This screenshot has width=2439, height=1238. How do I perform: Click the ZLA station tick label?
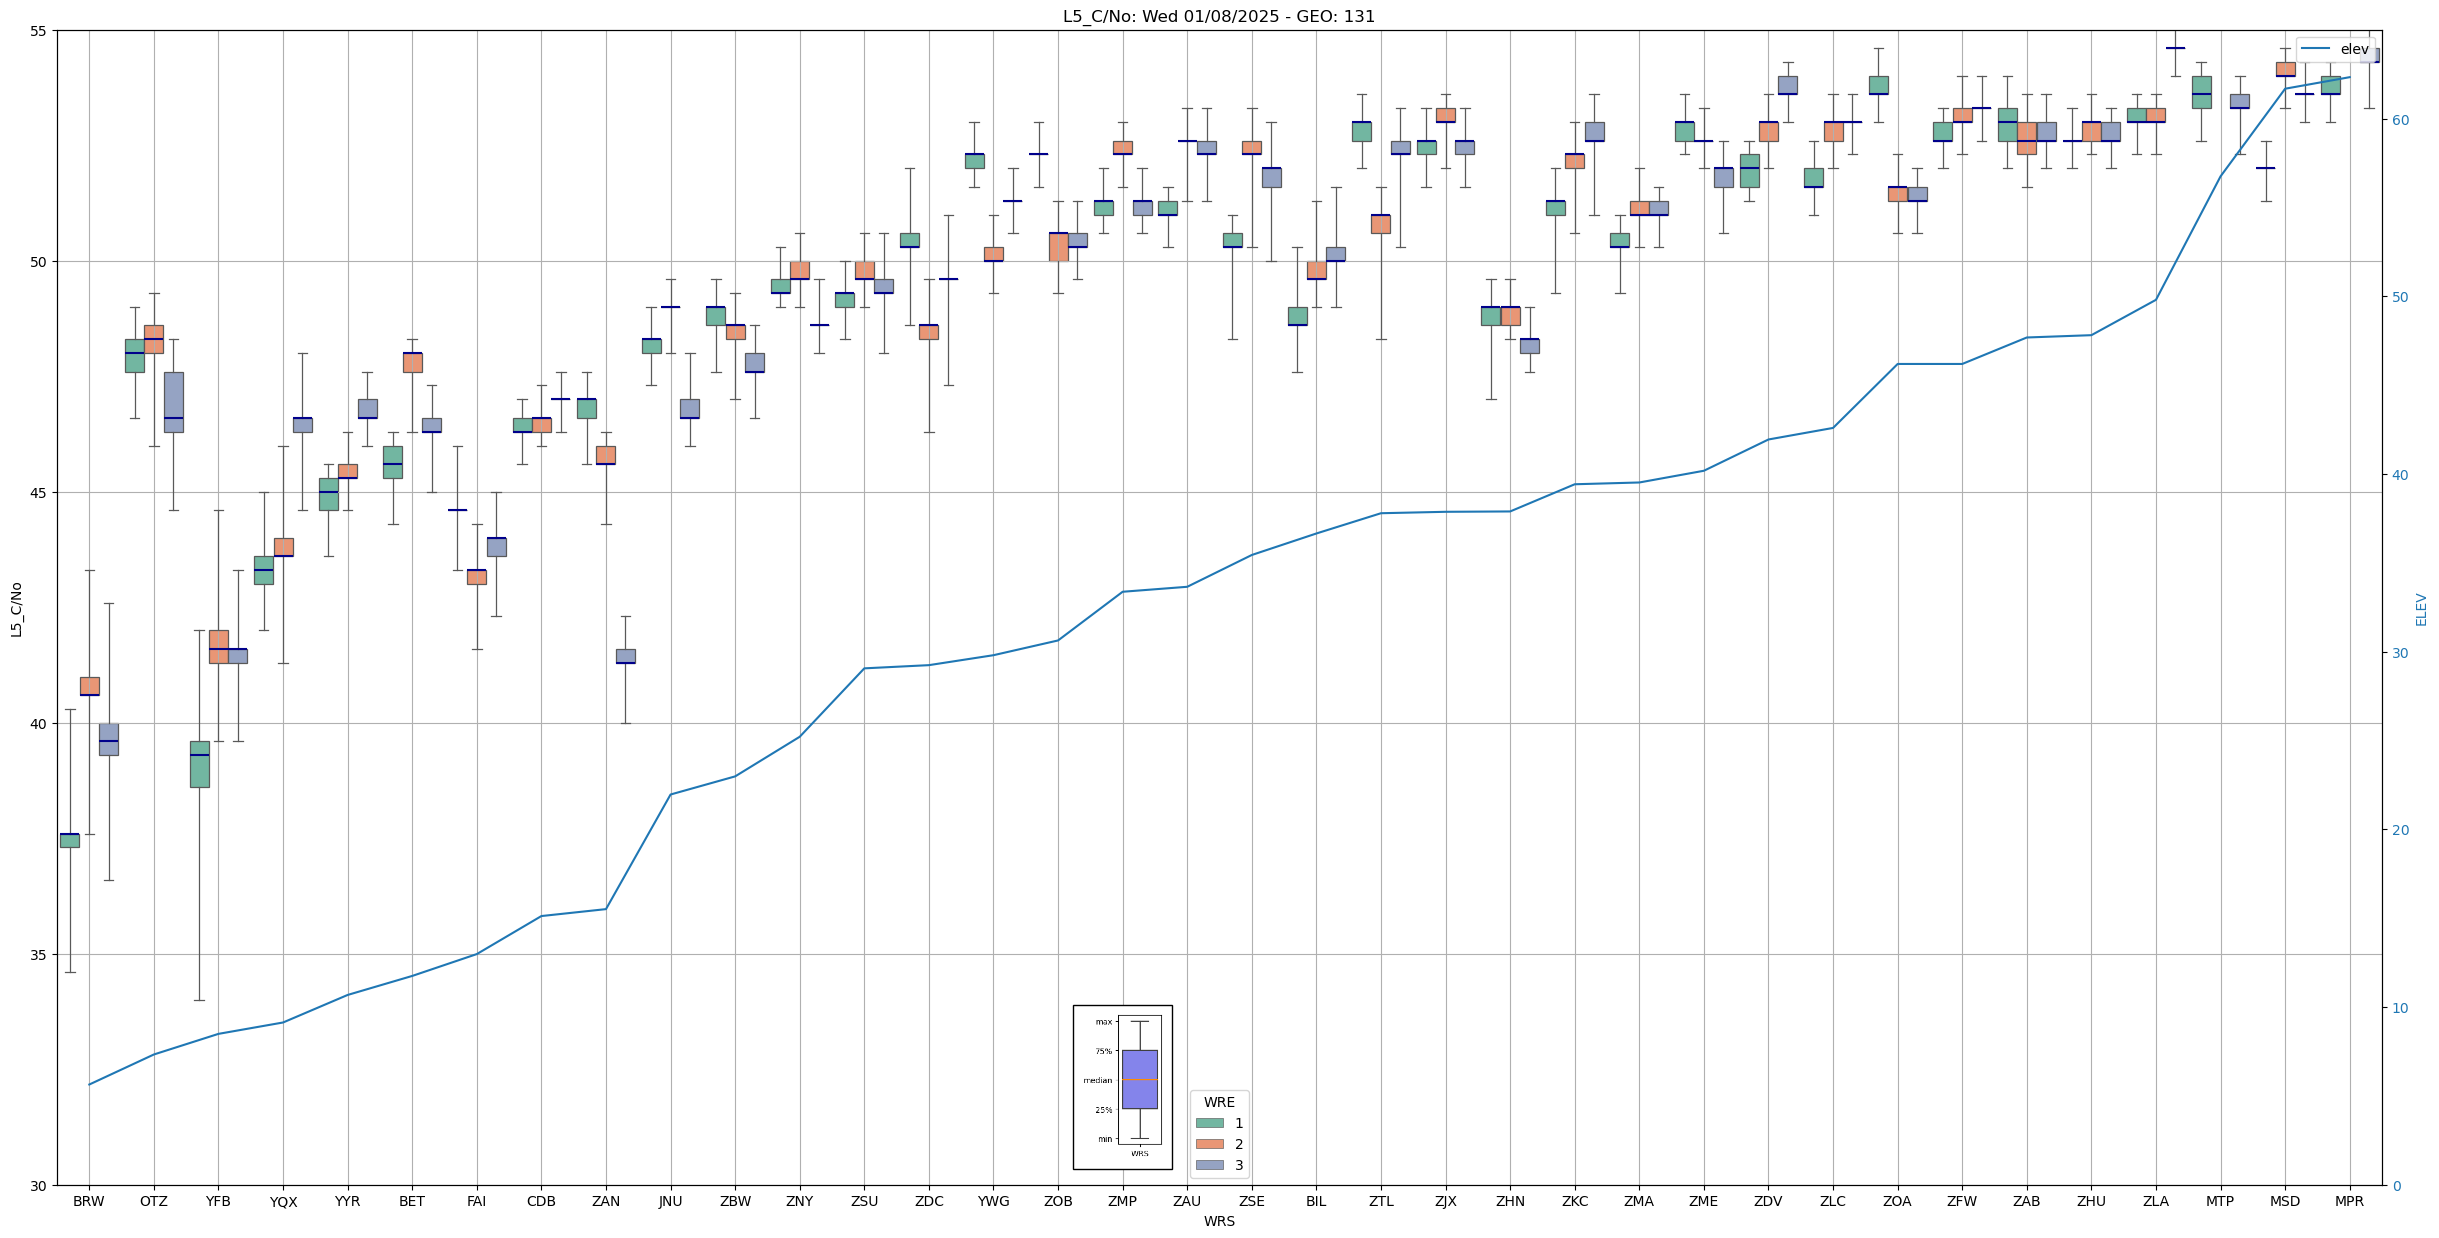(x=2155, y=1201)
